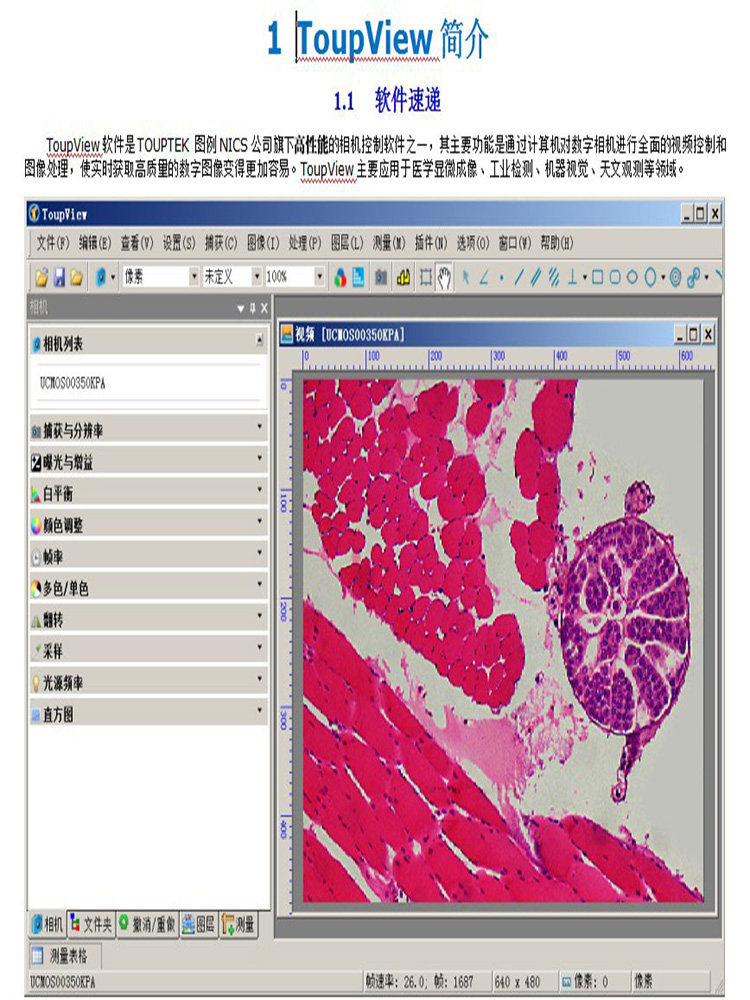This screenshot has height=1000, width=750.
Task: Open the 选项(O) menu
Action: tap(473, 243)
